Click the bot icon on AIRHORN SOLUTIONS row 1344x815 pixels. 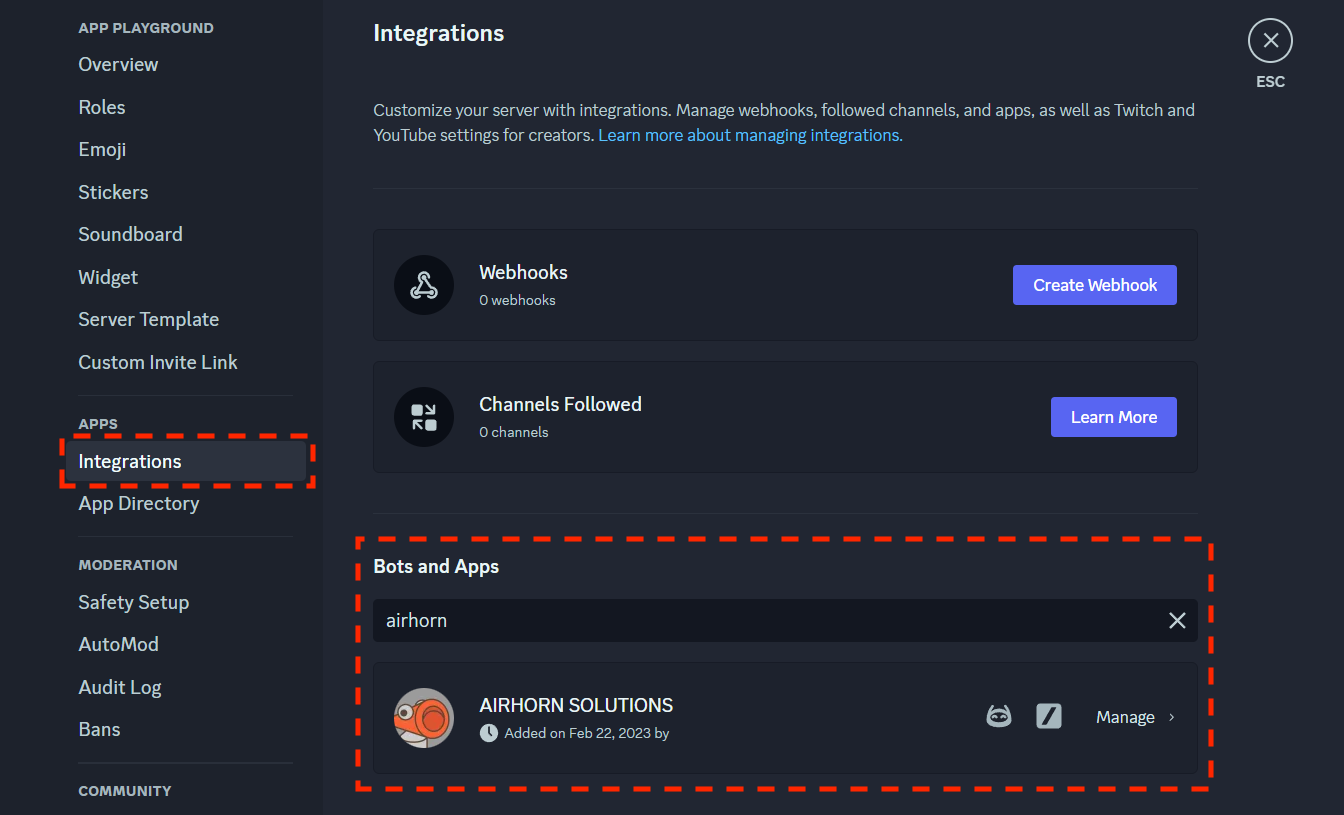pyautogui.click(x=999, y=717)
